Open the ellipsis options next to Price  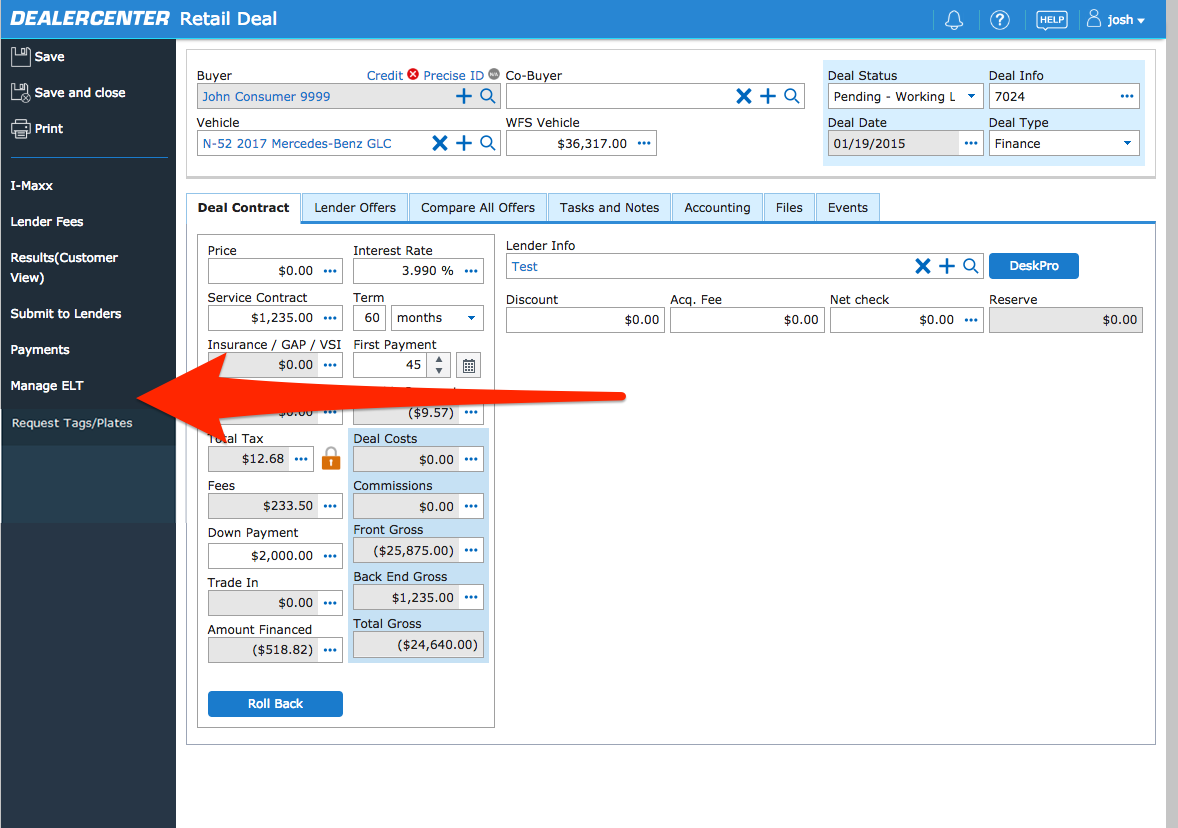tap(330, 270)
